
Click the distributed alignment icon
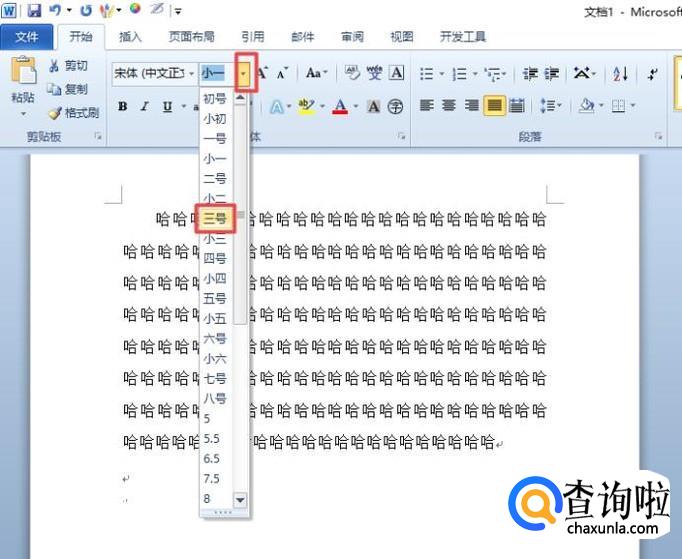pyautogui.click(x=516, y=106)
